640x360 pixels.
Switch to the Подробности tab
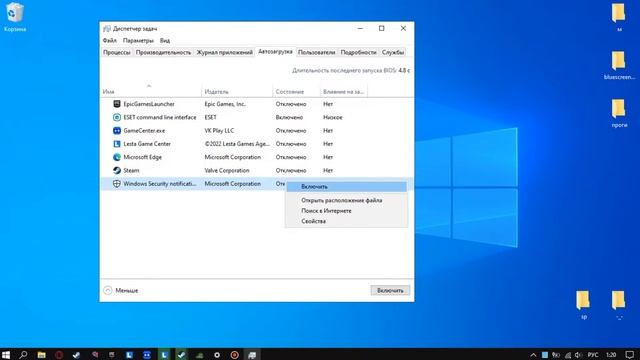coord(358,52)
